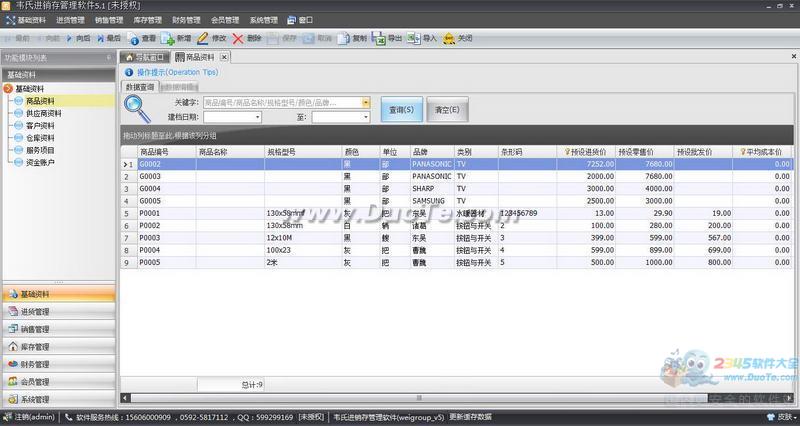Click the 进货管理 sidebar module button

click(x=59, y=312)
